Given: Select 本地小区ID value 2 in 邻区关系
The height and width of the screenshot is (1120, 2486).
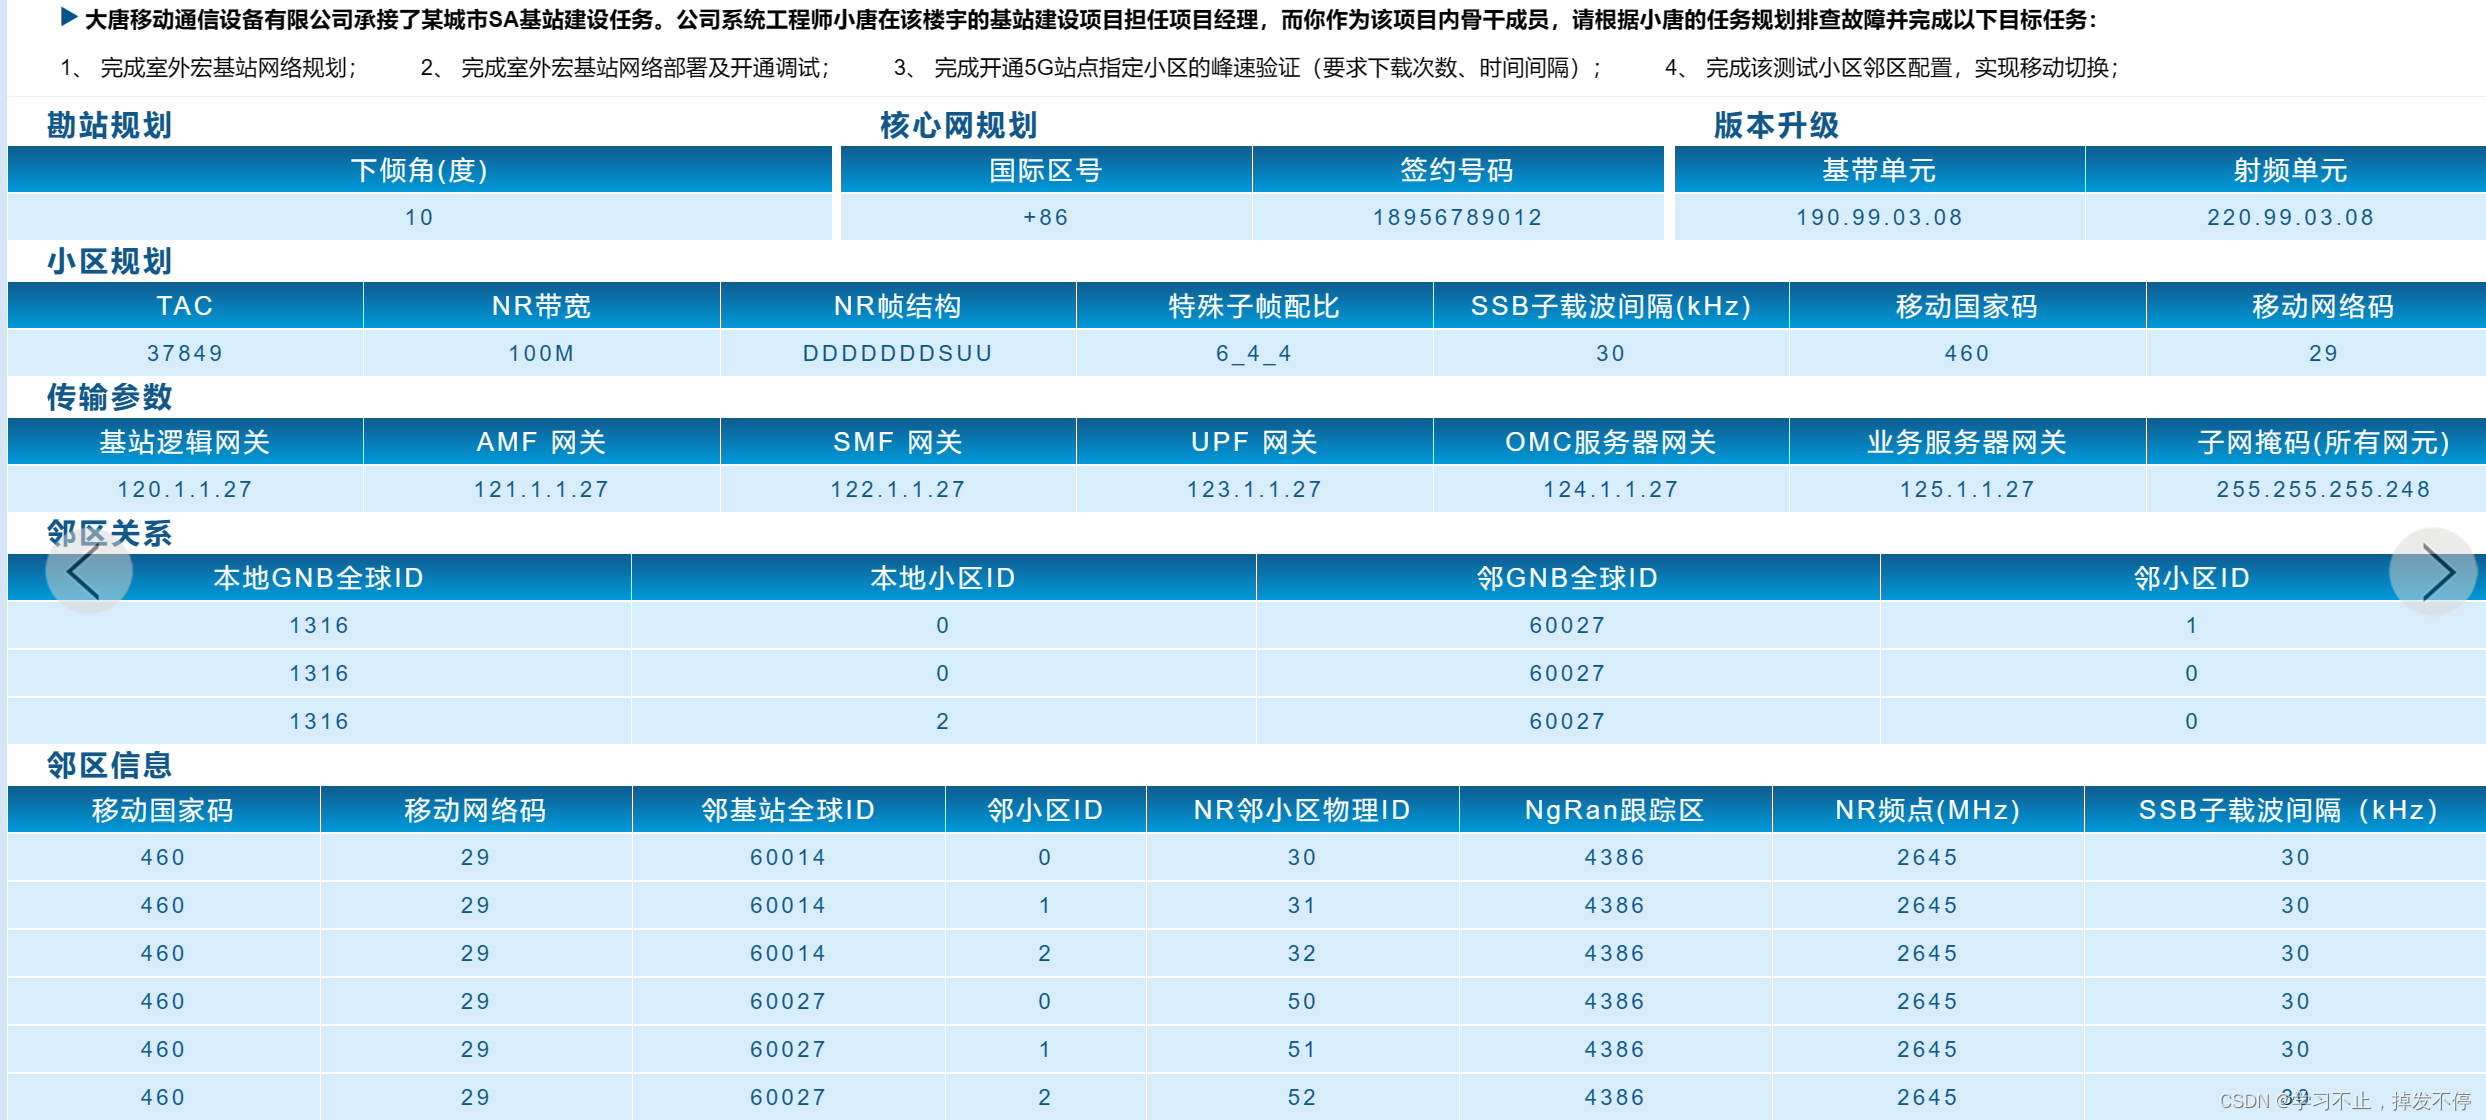Looking at the screenshot, I should point(943,720).
